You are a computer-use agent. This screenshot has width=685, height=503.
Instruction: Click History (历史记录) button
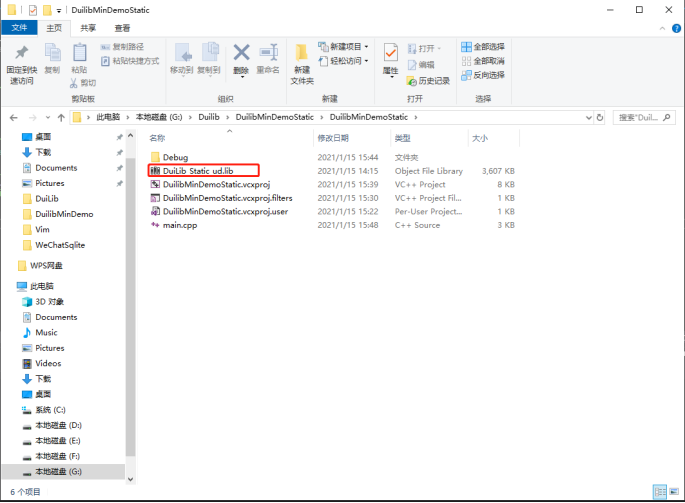point(428,81)
